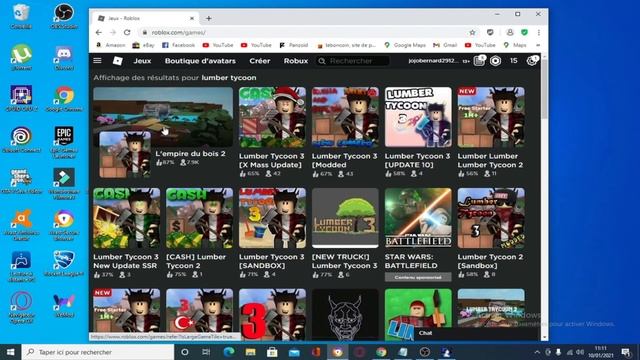The height and width of the screenshot is (360, 640).
Task: Open Lumber Tycoon 3 UPDATE 10 tile
Action: tap(418, 132)
